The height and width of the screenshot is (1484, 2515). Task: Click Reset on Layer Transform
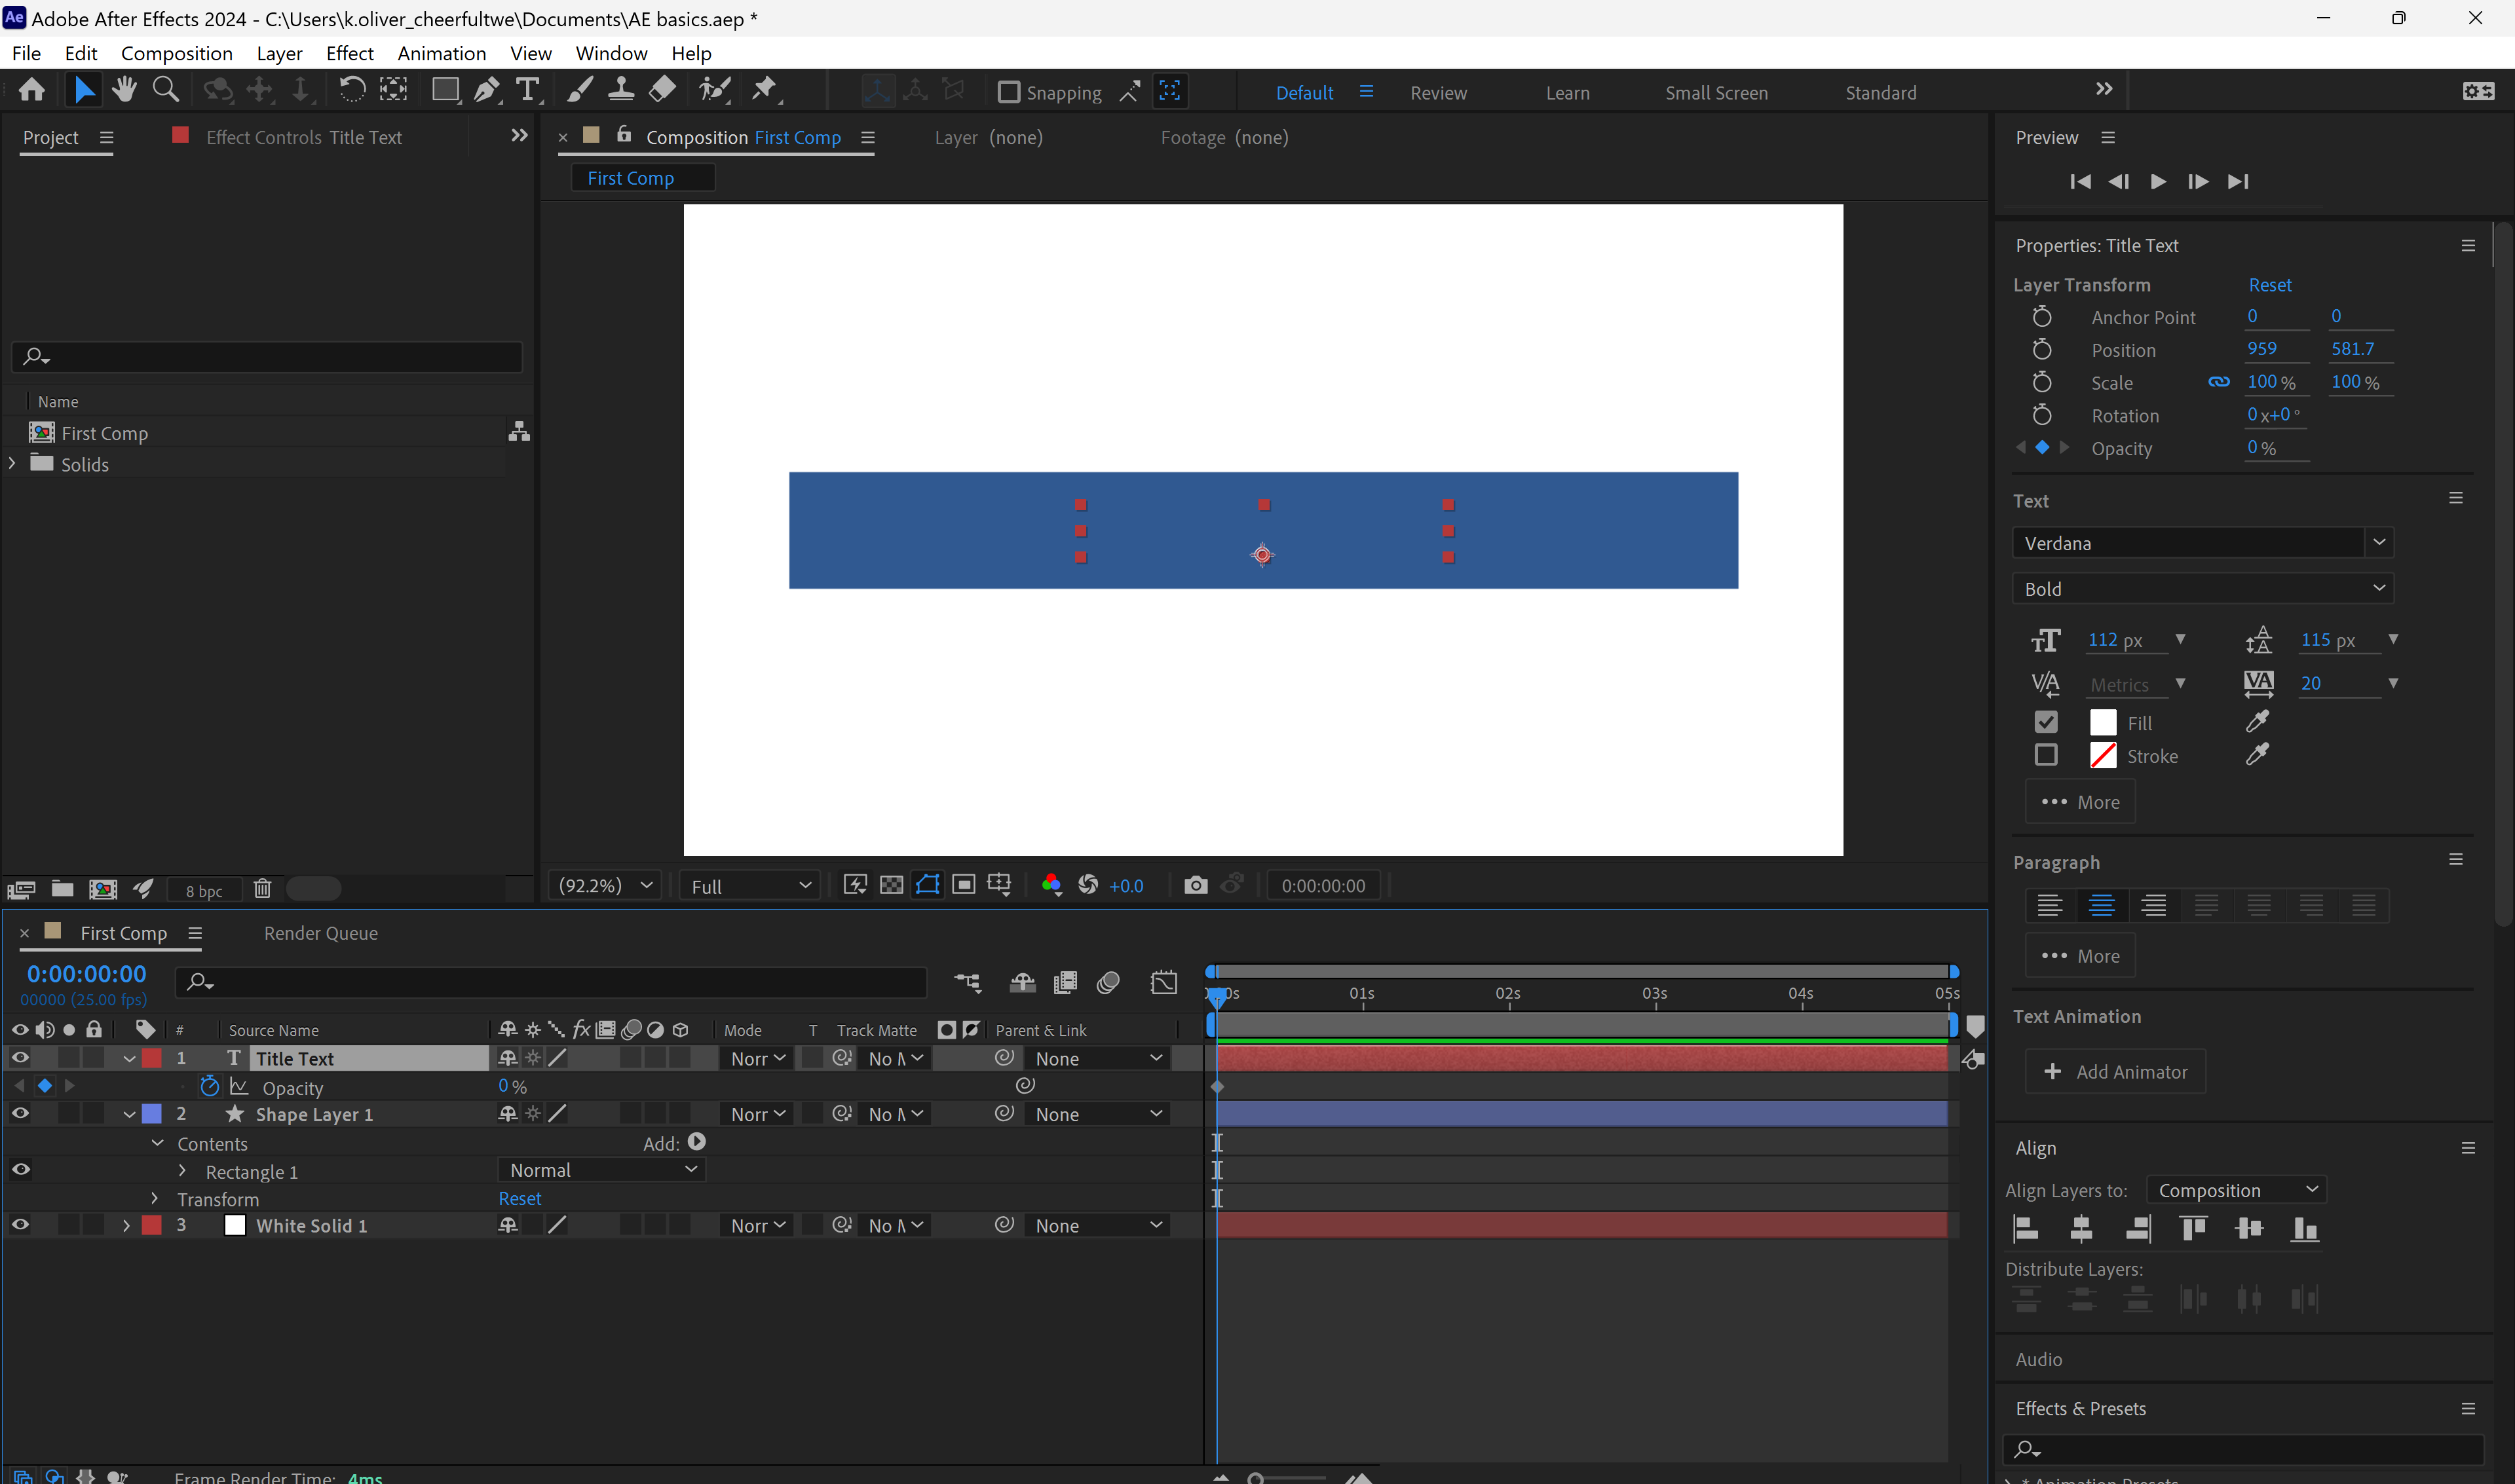pyautogui.click(x=2269, y=284)
